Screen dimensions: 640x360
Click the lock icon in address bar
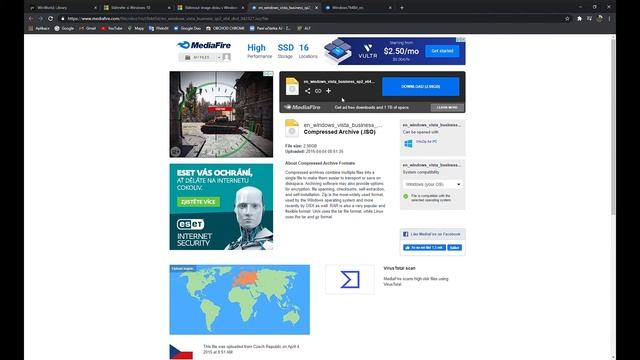click(62, 18)
